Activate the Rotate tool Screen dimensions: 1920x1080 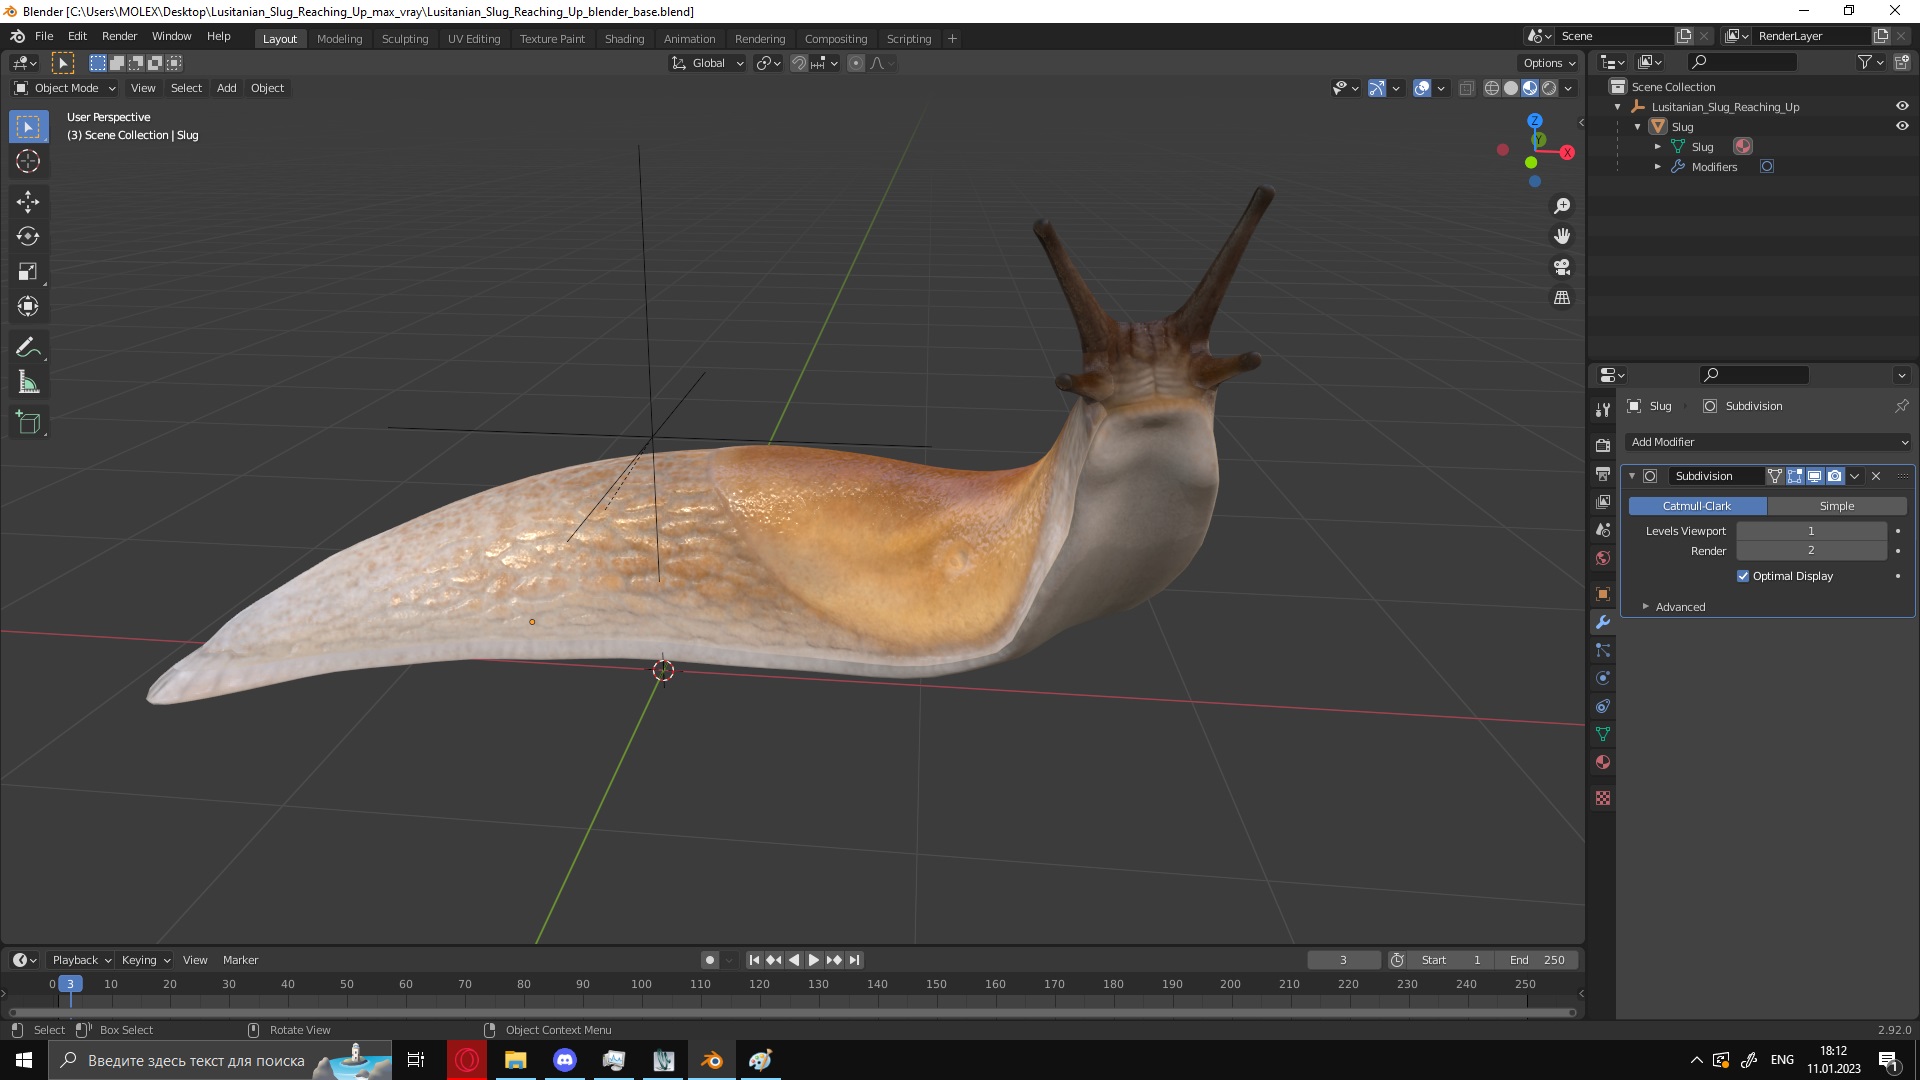click(x=28, y=236)
